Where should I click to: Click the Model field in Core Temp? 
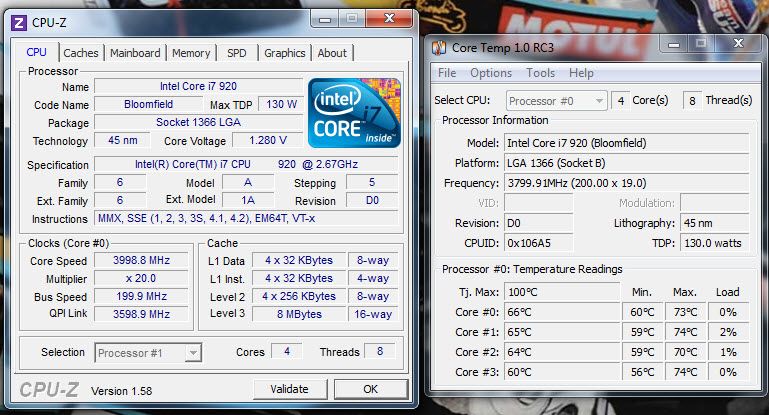coord(627,143)
